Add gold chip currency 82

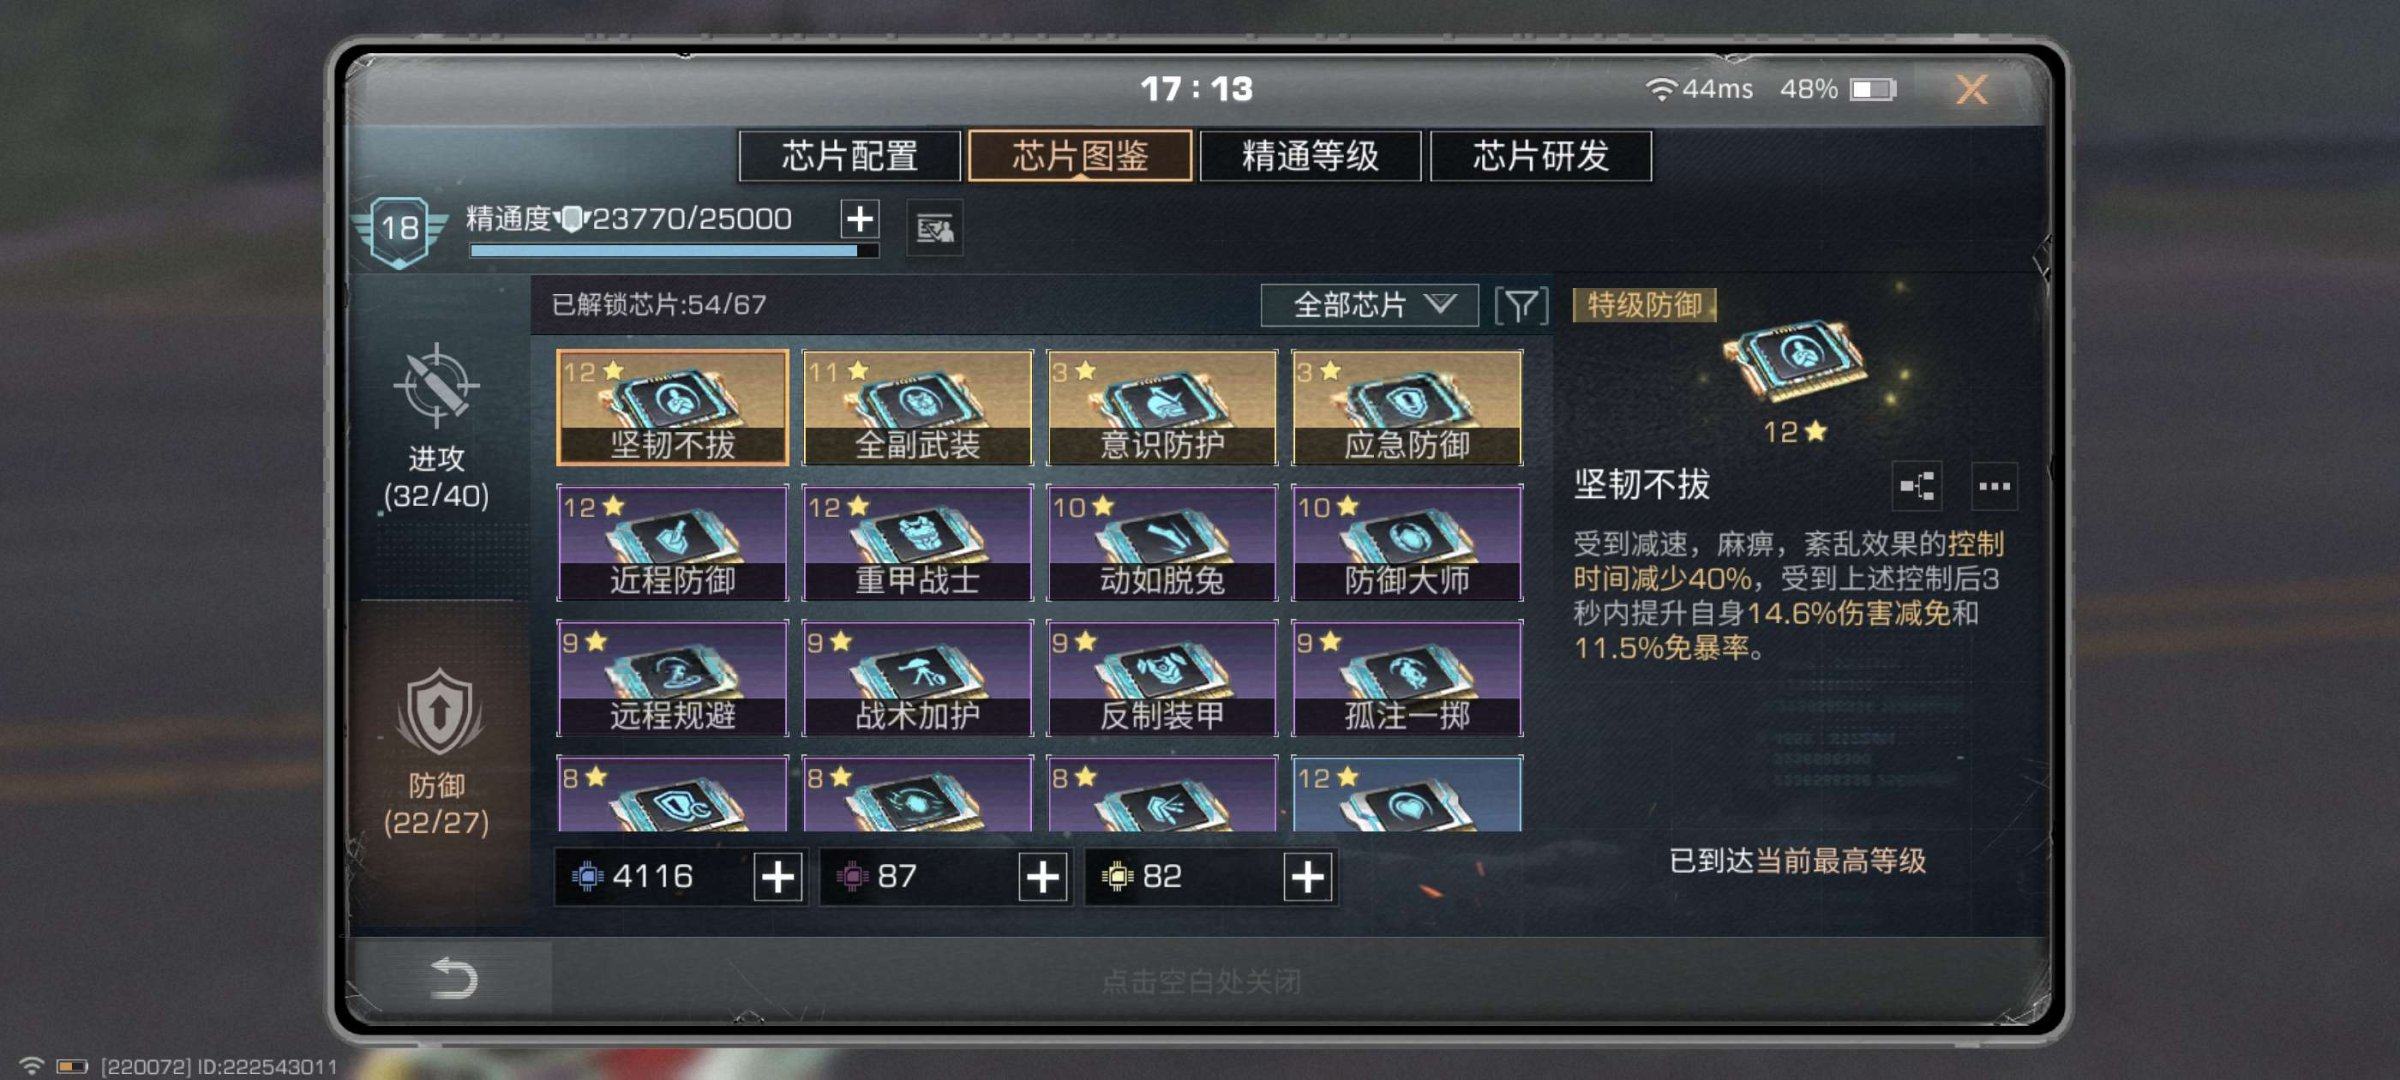(x=1308, y=877)
